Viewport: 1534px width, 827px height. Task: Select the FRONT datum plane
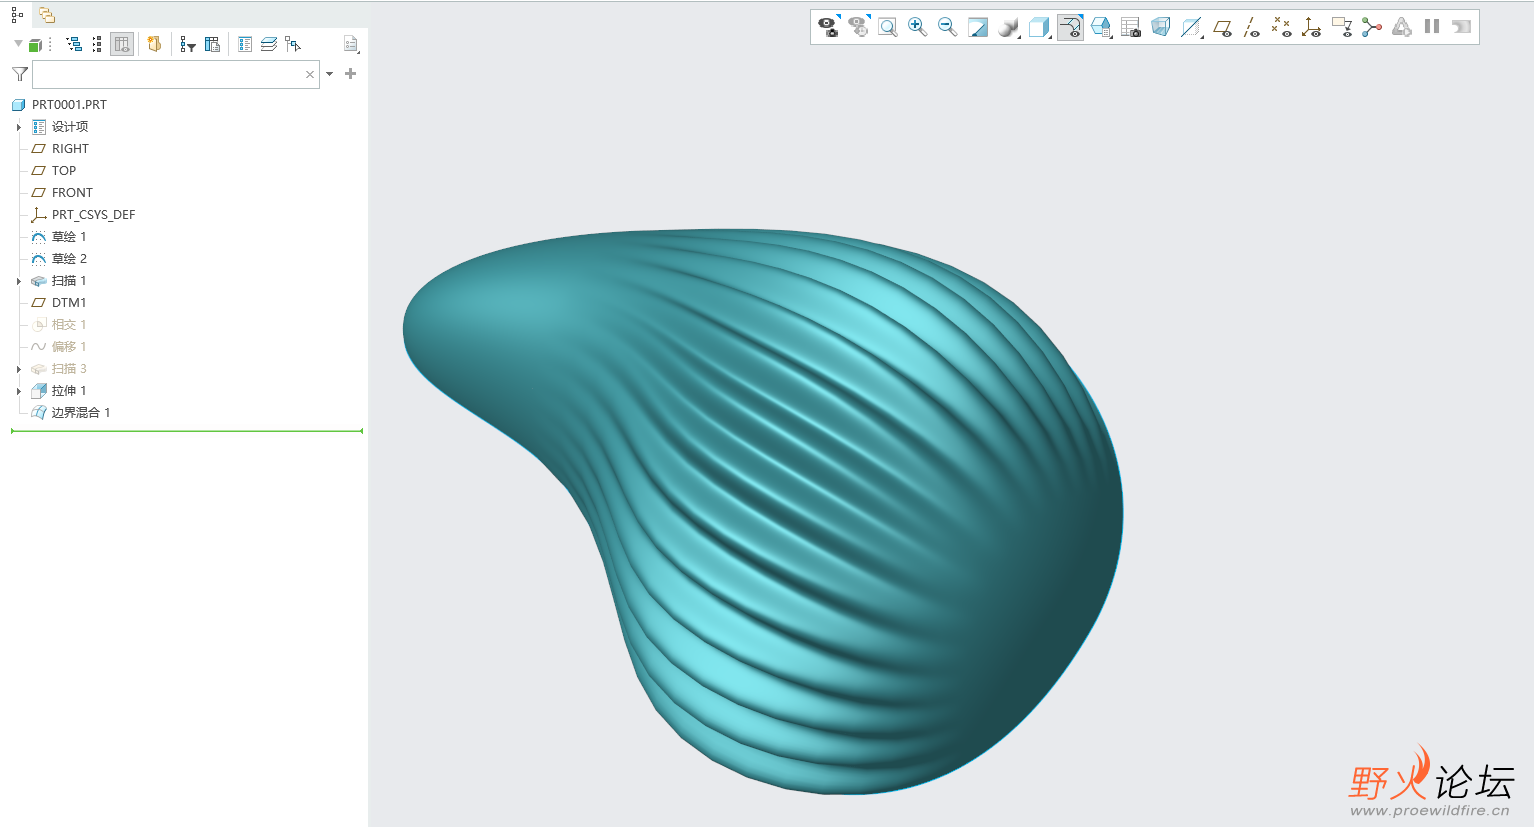coord(72,193)
